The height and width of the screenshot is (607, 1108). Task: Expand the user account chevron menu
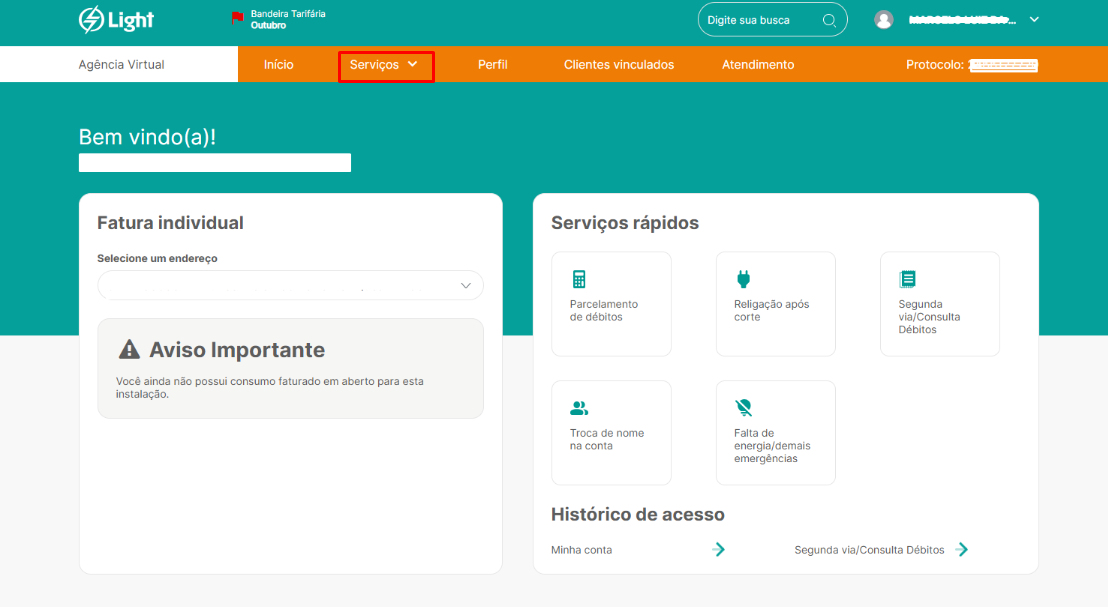click(x=1034, y=20)
